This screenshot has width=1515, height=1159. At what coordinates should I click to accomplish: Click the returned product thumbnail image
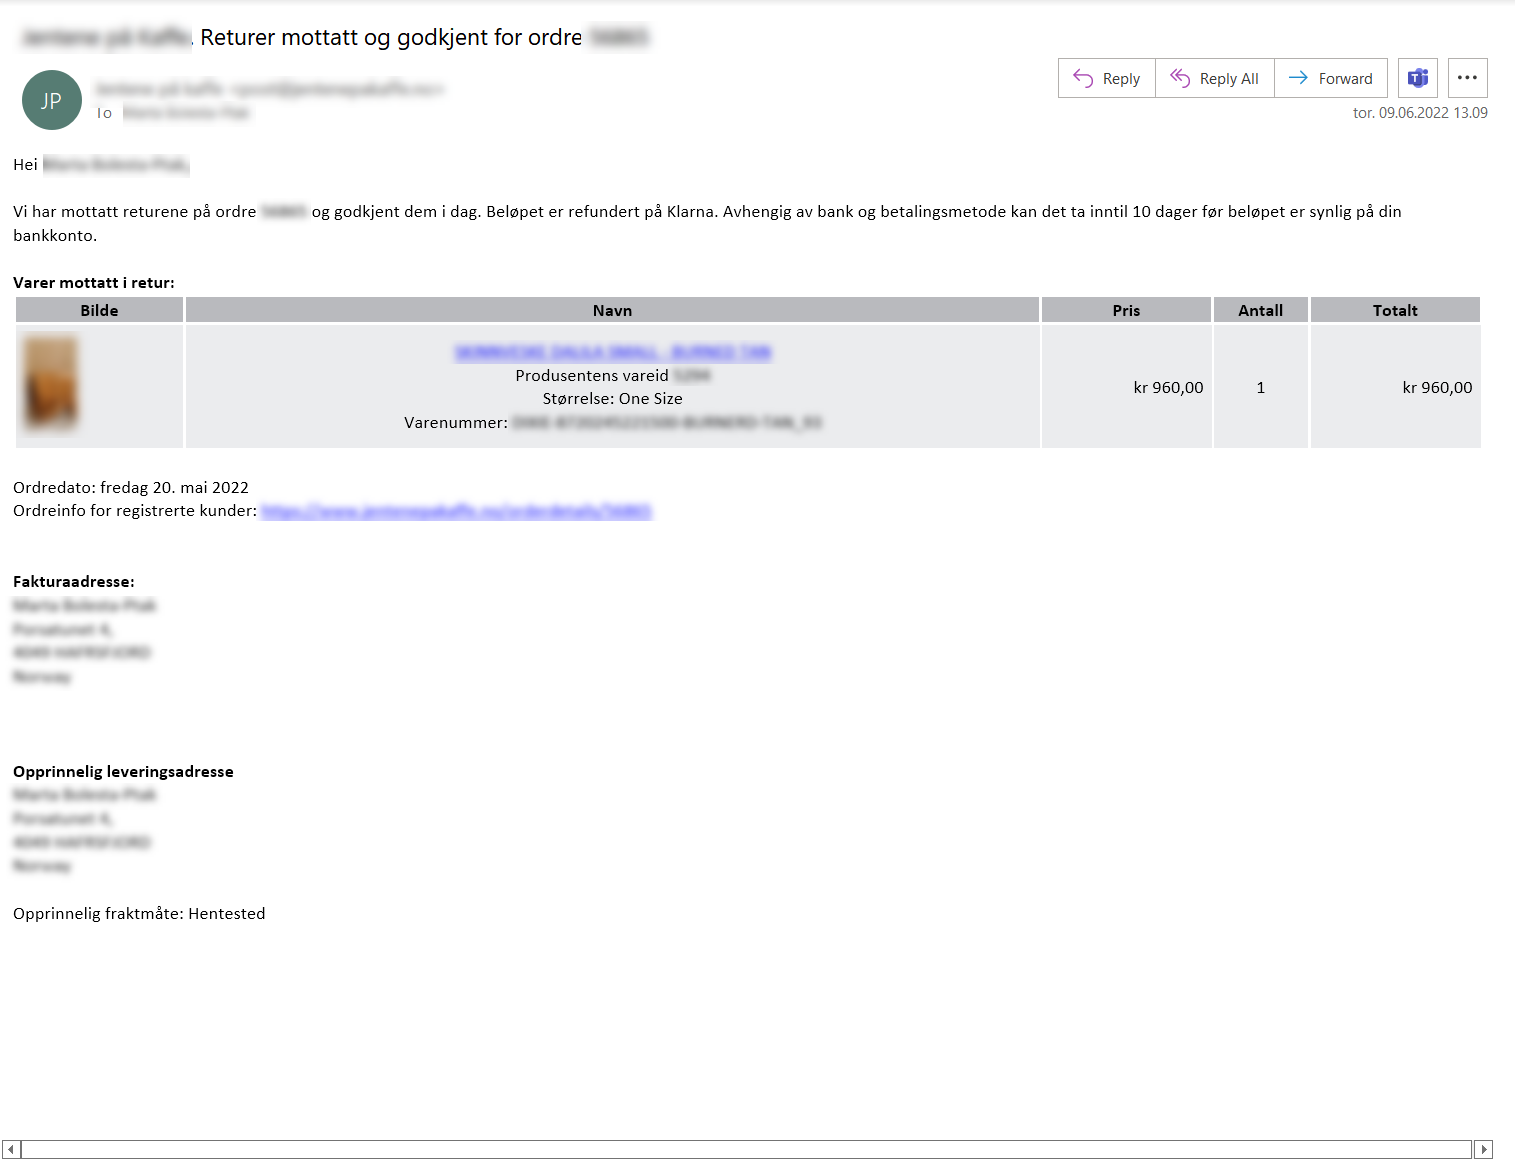pos(51,384)
